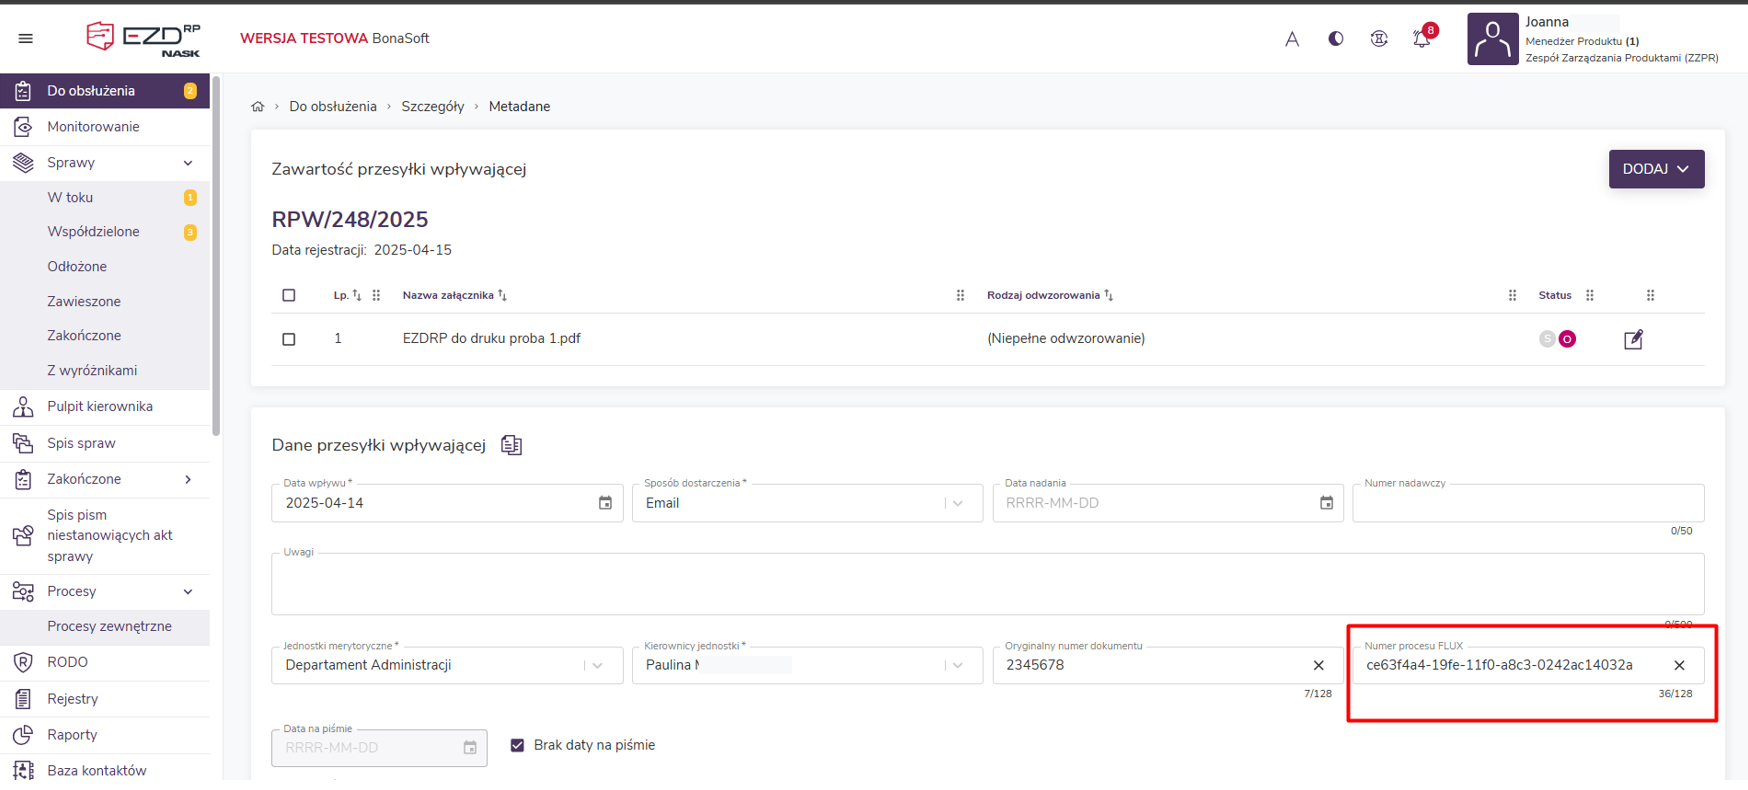Open the DODAJ dropdown button

click(x=1656, y=169)
